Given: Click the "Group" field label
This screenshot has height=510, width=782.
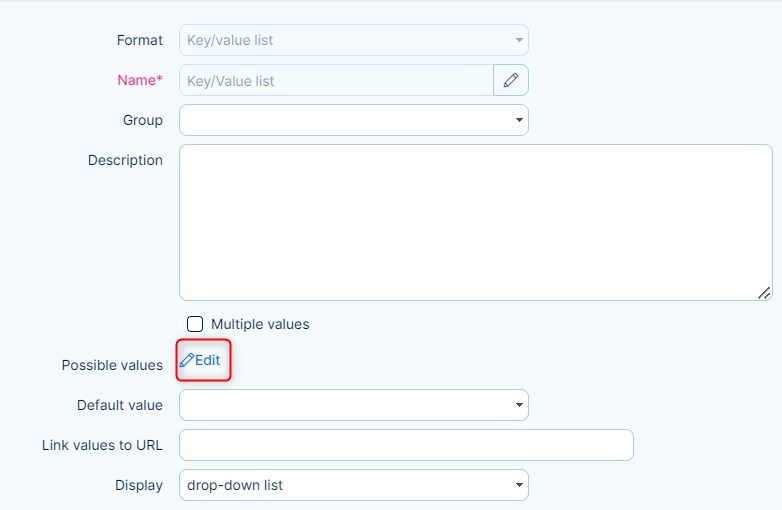Looking at the screenshot, I should click(142, 120).
